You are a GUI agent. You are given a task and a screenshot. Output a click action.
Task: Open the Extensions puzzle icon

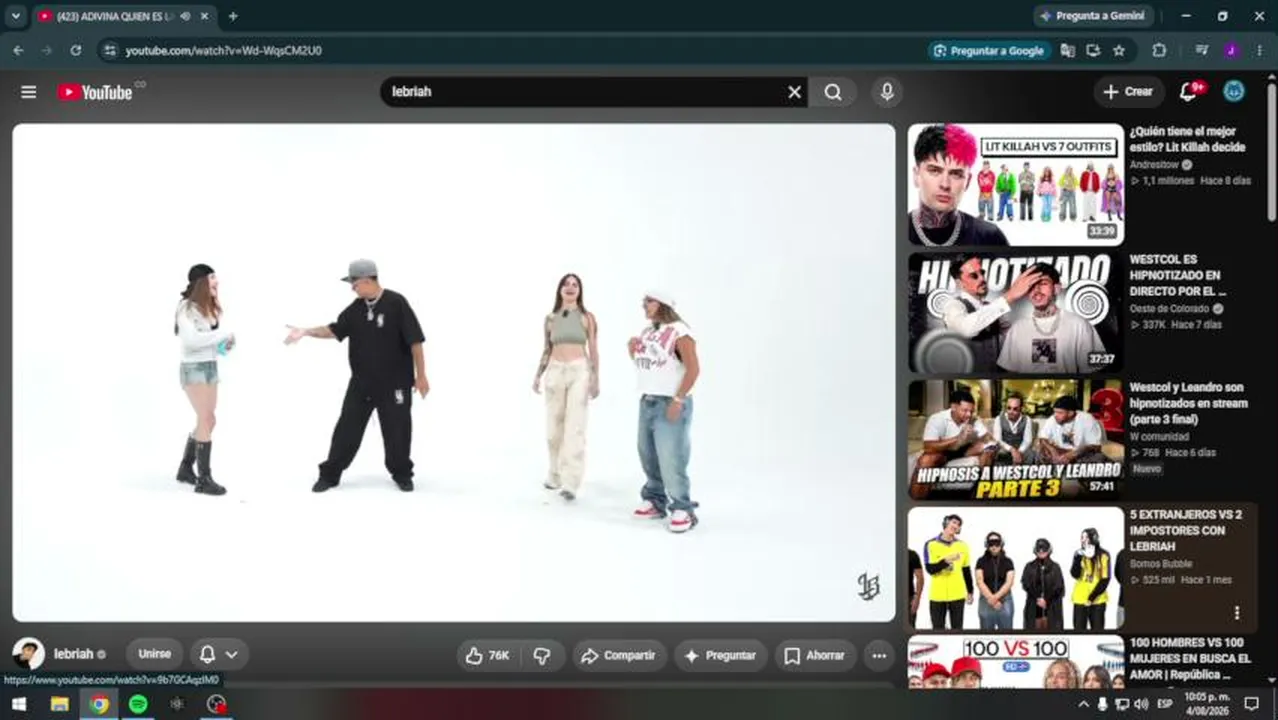(1159, 50)
